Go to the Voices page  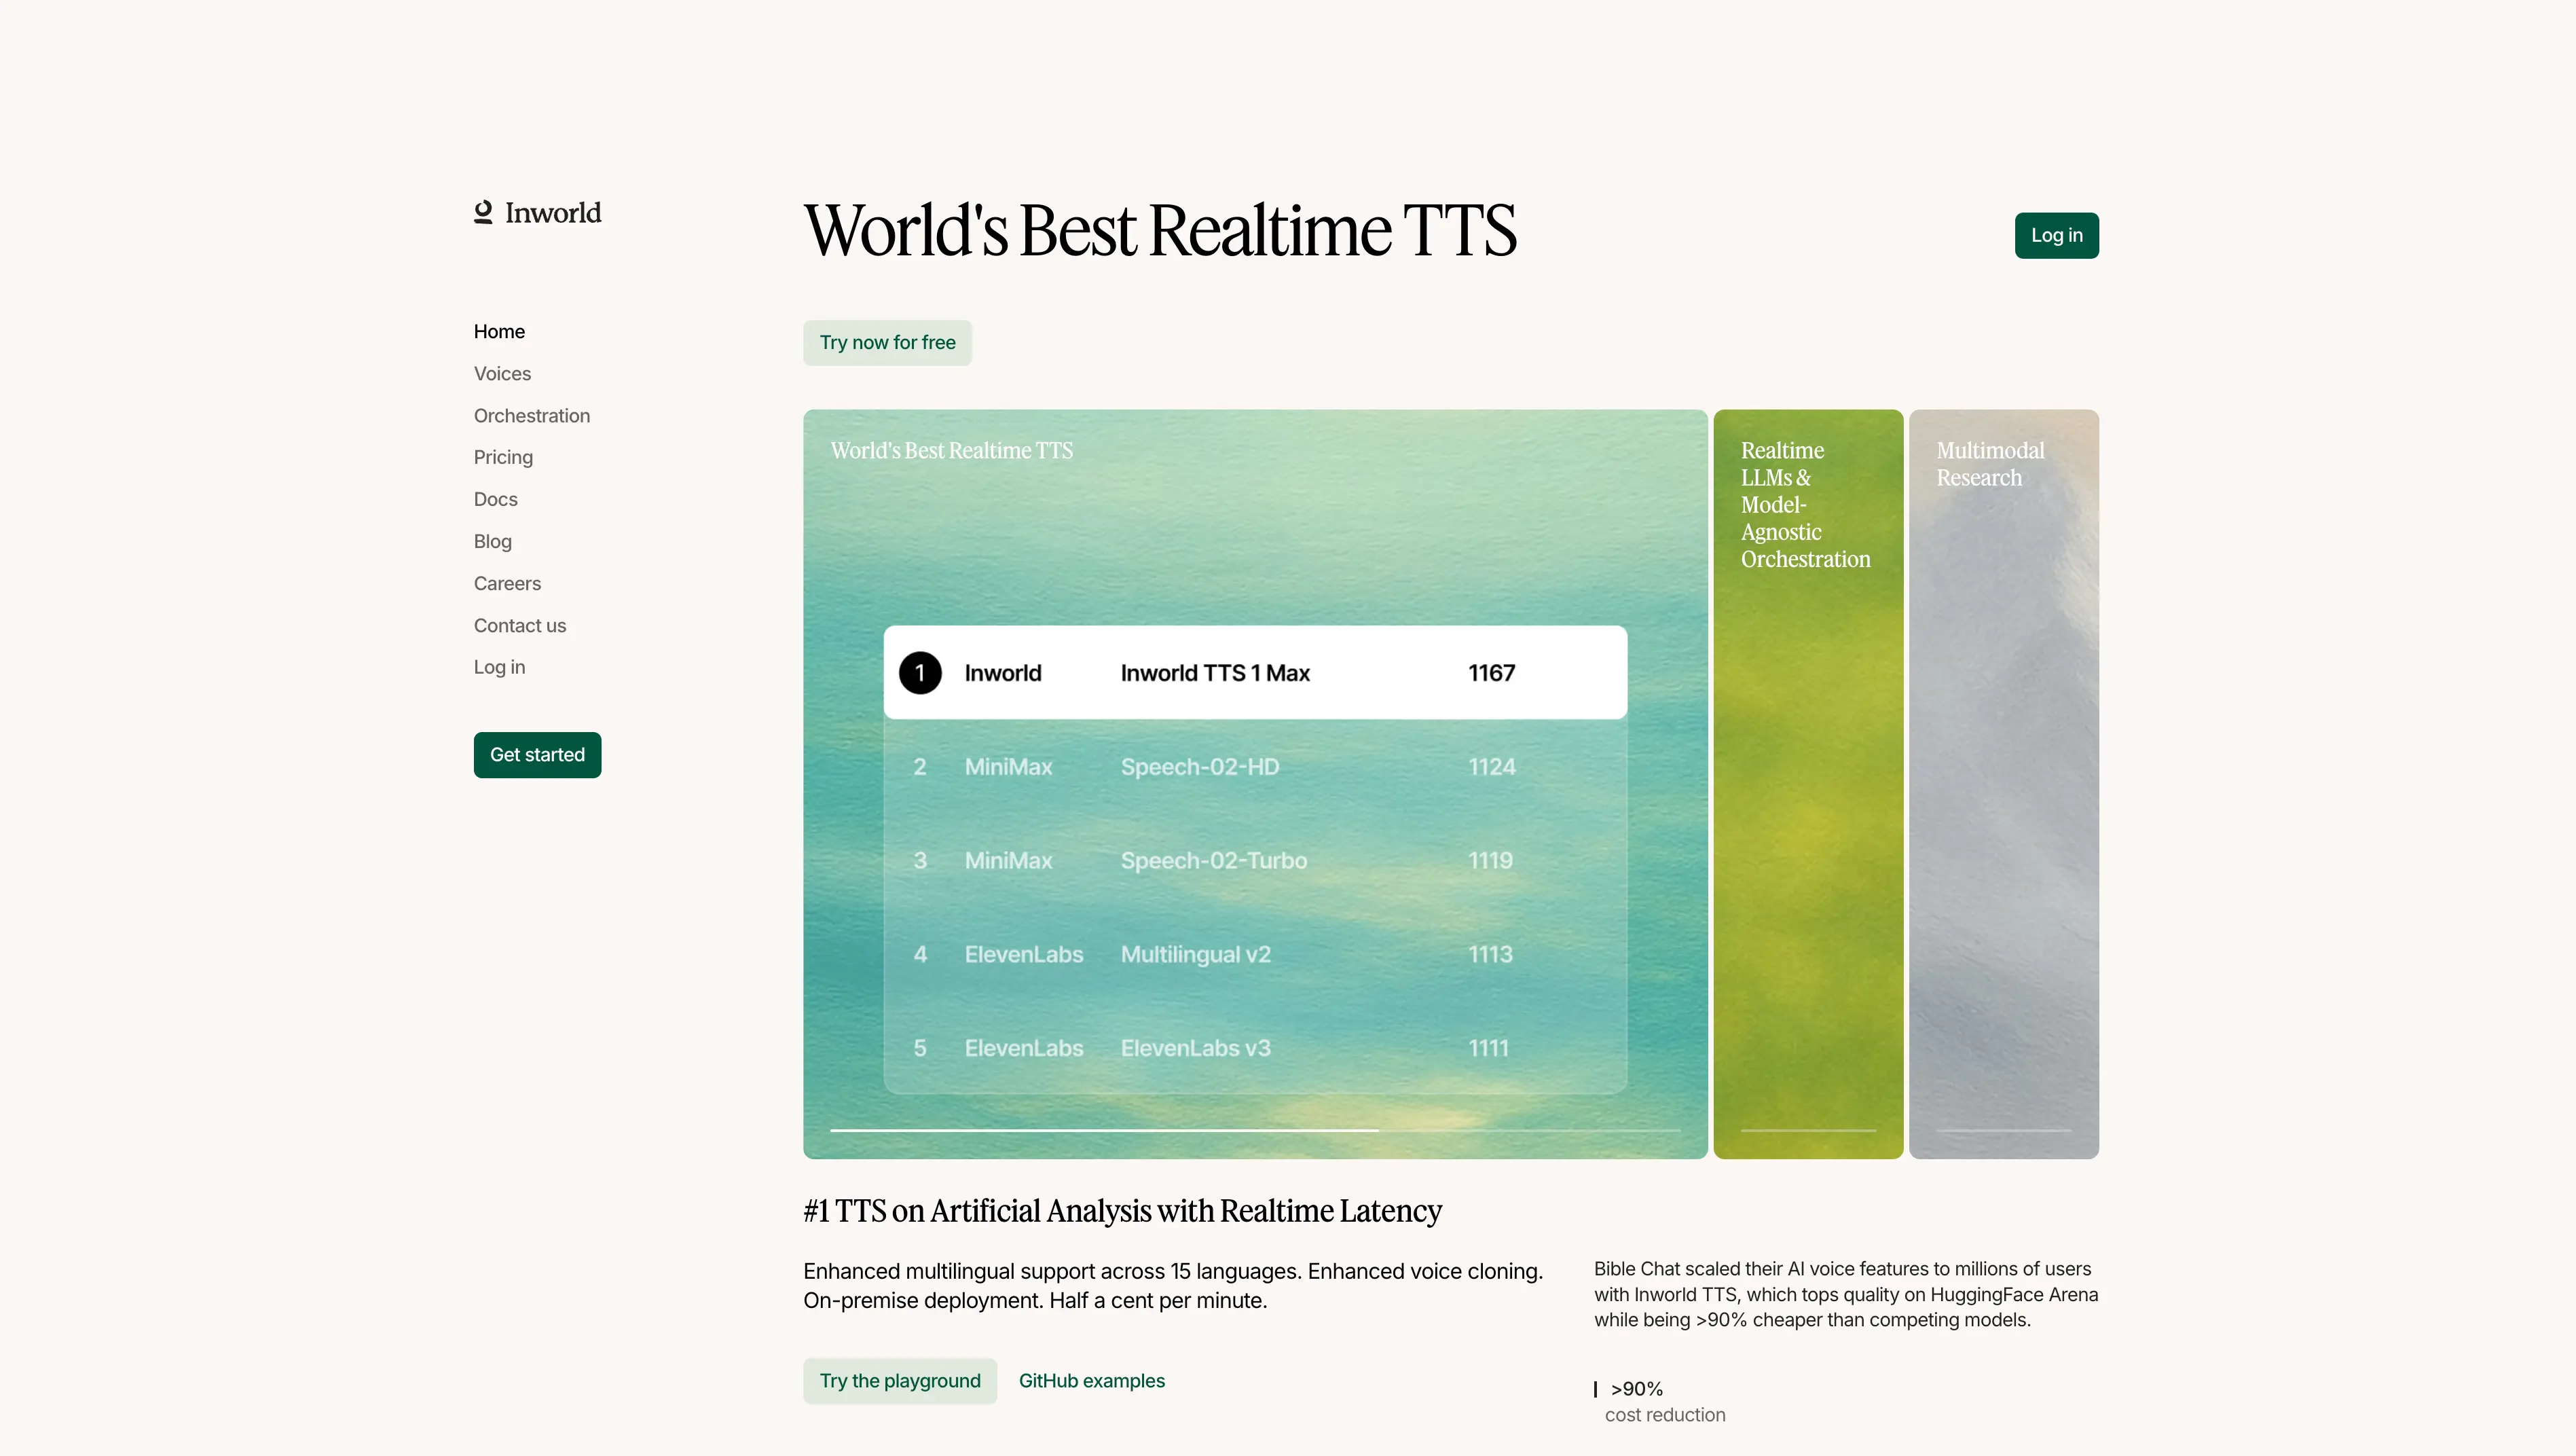pos(502,373)
